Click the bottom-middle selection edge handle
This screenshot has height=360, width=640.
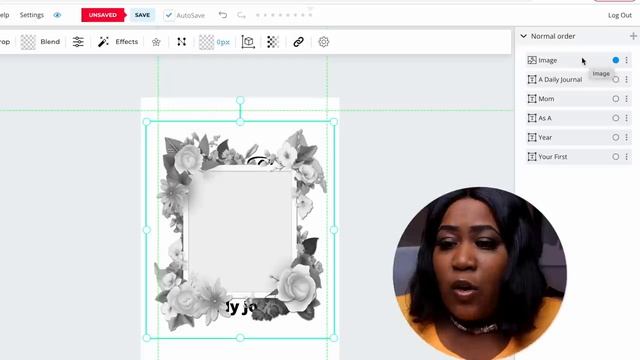point(240,338)
